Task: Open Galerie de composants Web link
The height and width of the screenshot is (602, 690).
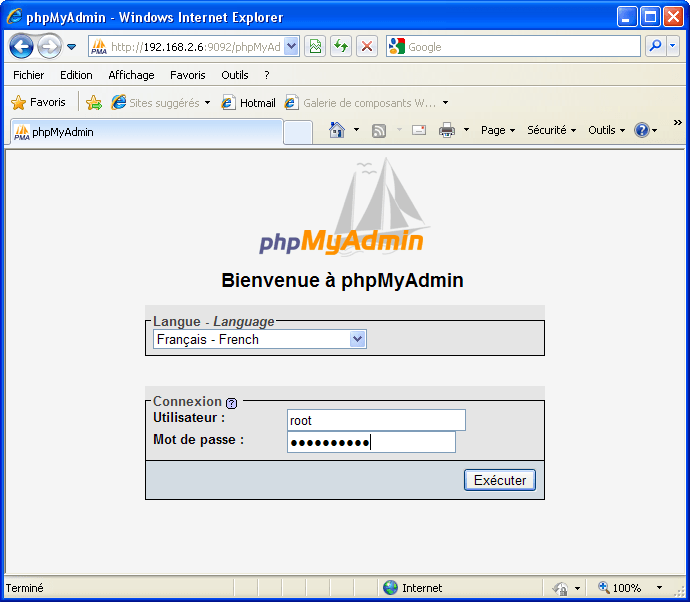Action: pos(360,103)
